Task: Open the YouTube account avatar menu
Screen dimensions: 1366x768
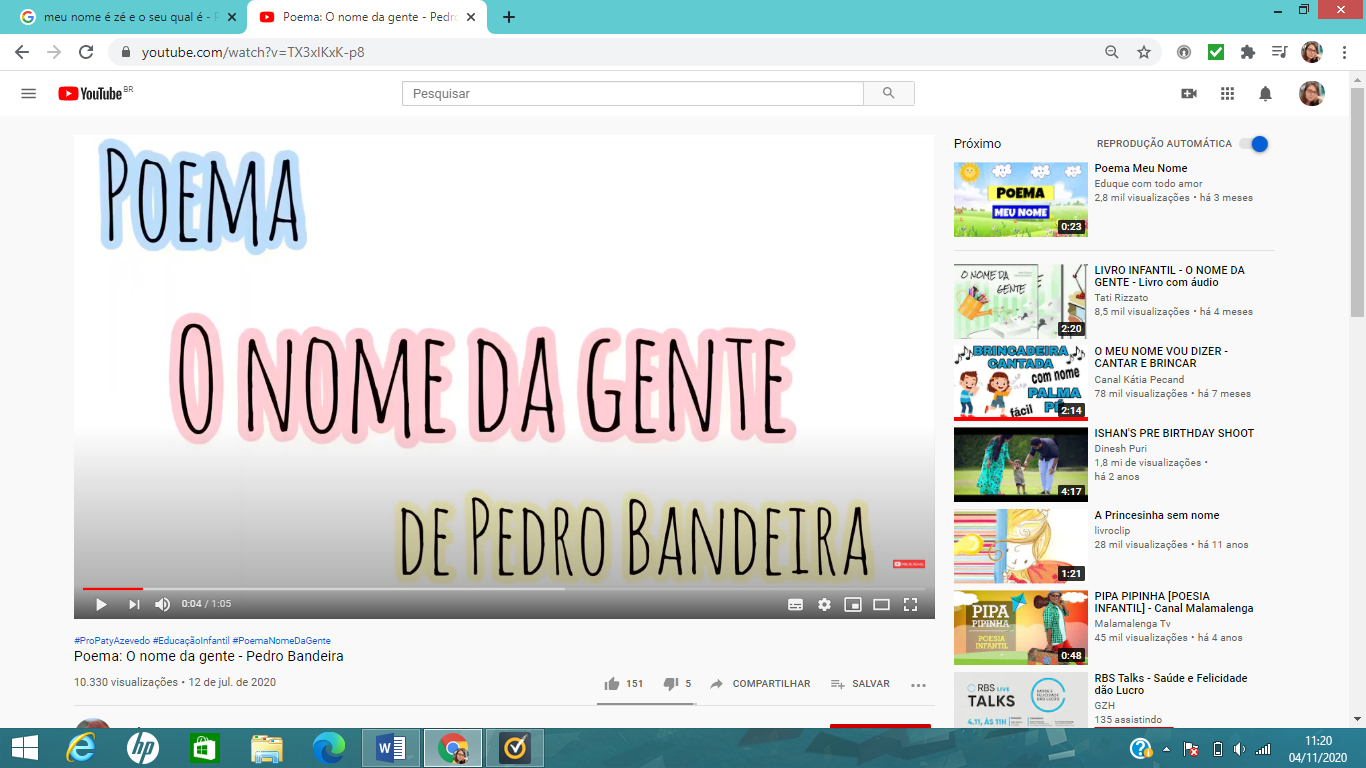Action: [x=1312, y=93]
